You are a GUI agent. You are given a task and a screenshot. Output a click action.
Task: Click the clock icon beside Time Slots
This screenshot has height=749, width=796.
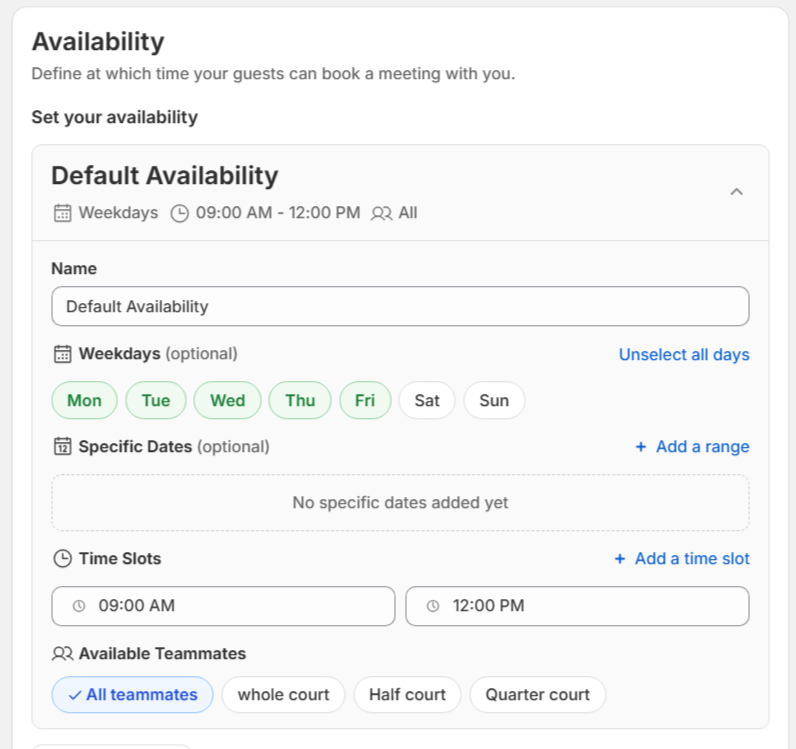pyautogui.click(x=62, y=559)
